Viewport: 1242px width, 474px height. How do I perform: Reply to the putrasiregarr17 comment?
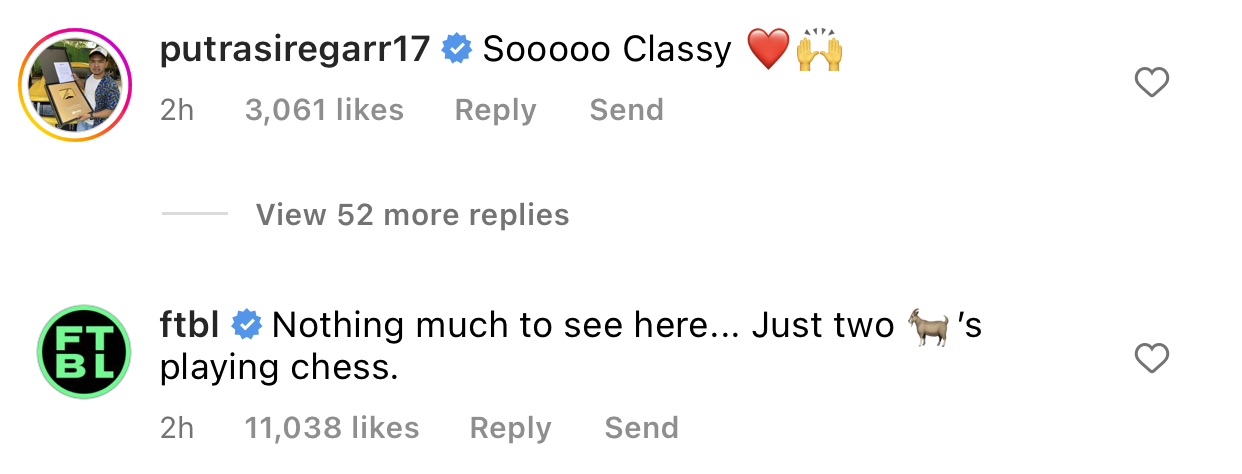tap(495, 110)
